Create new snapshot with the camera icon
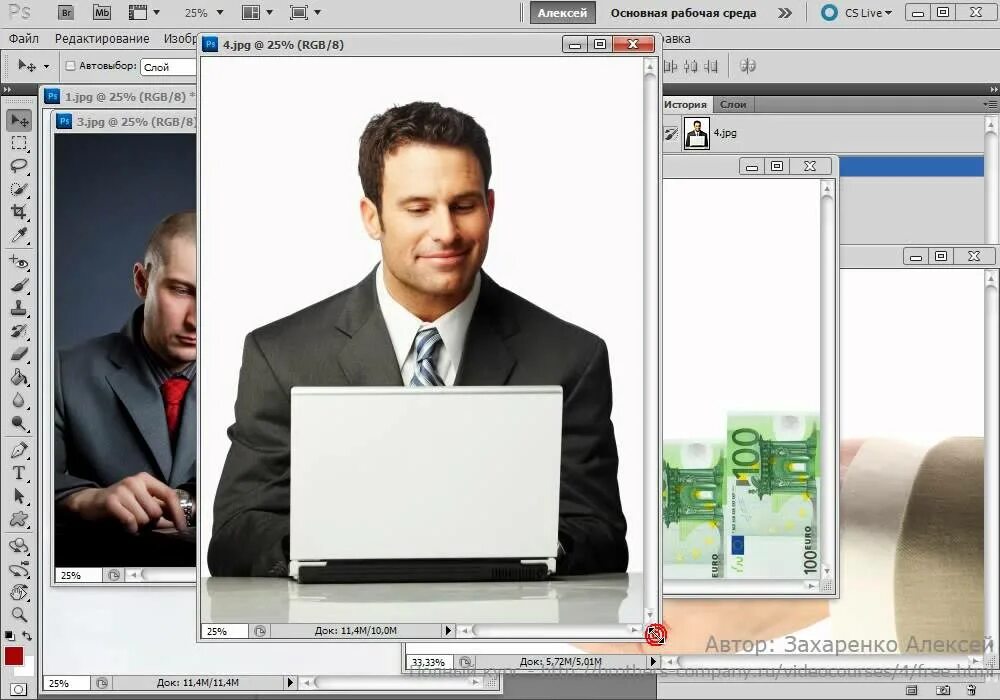Viewport: 1000px width, 700px height. point(943,690)
